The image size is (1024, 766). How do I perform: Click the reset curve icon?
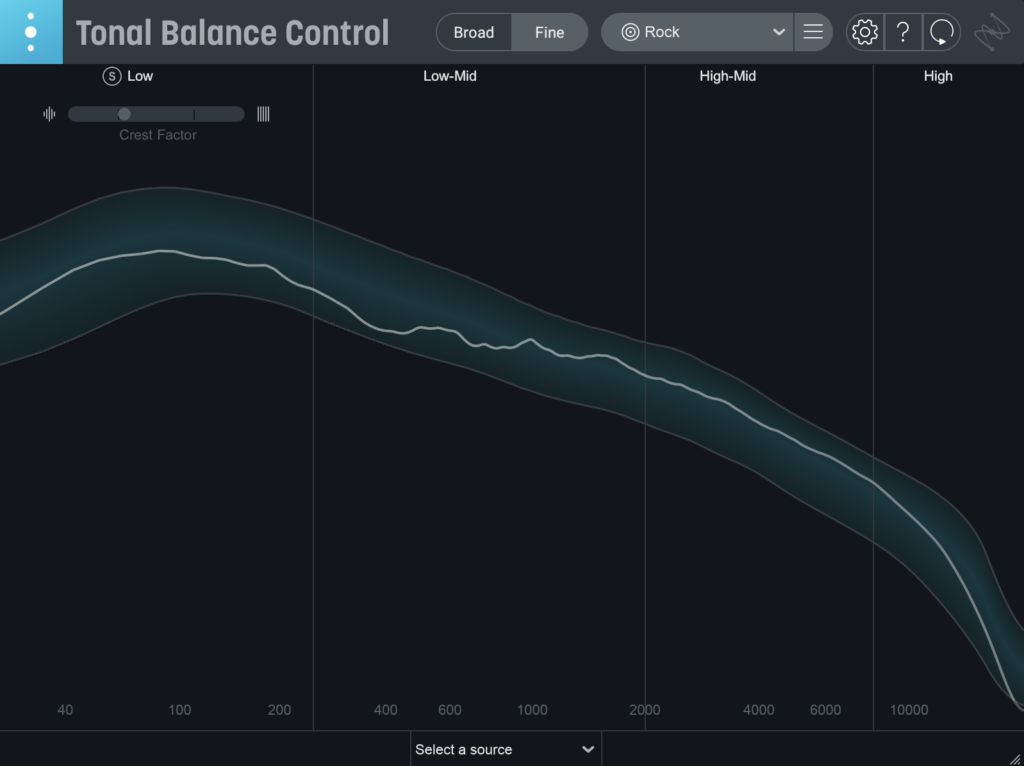coord(941,31)
